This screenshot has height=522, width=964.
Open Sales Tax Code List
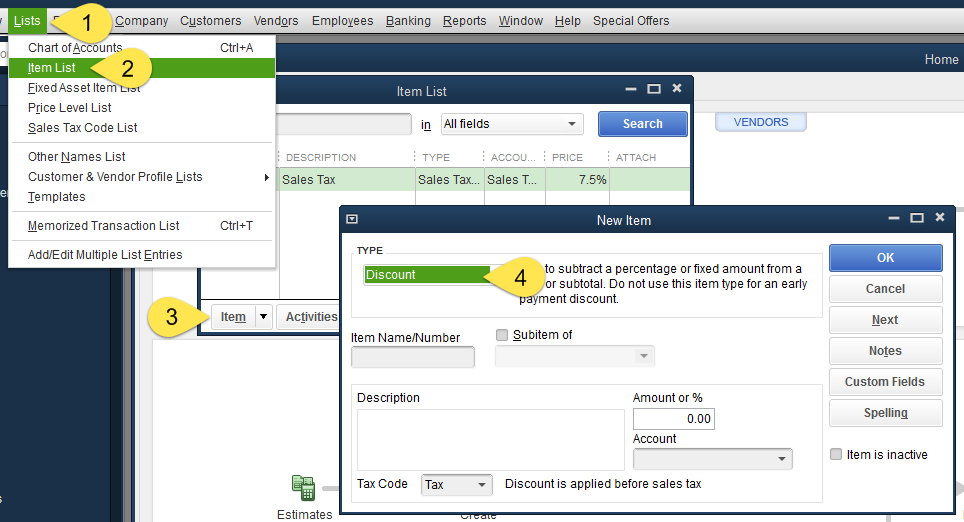(142, 128)
